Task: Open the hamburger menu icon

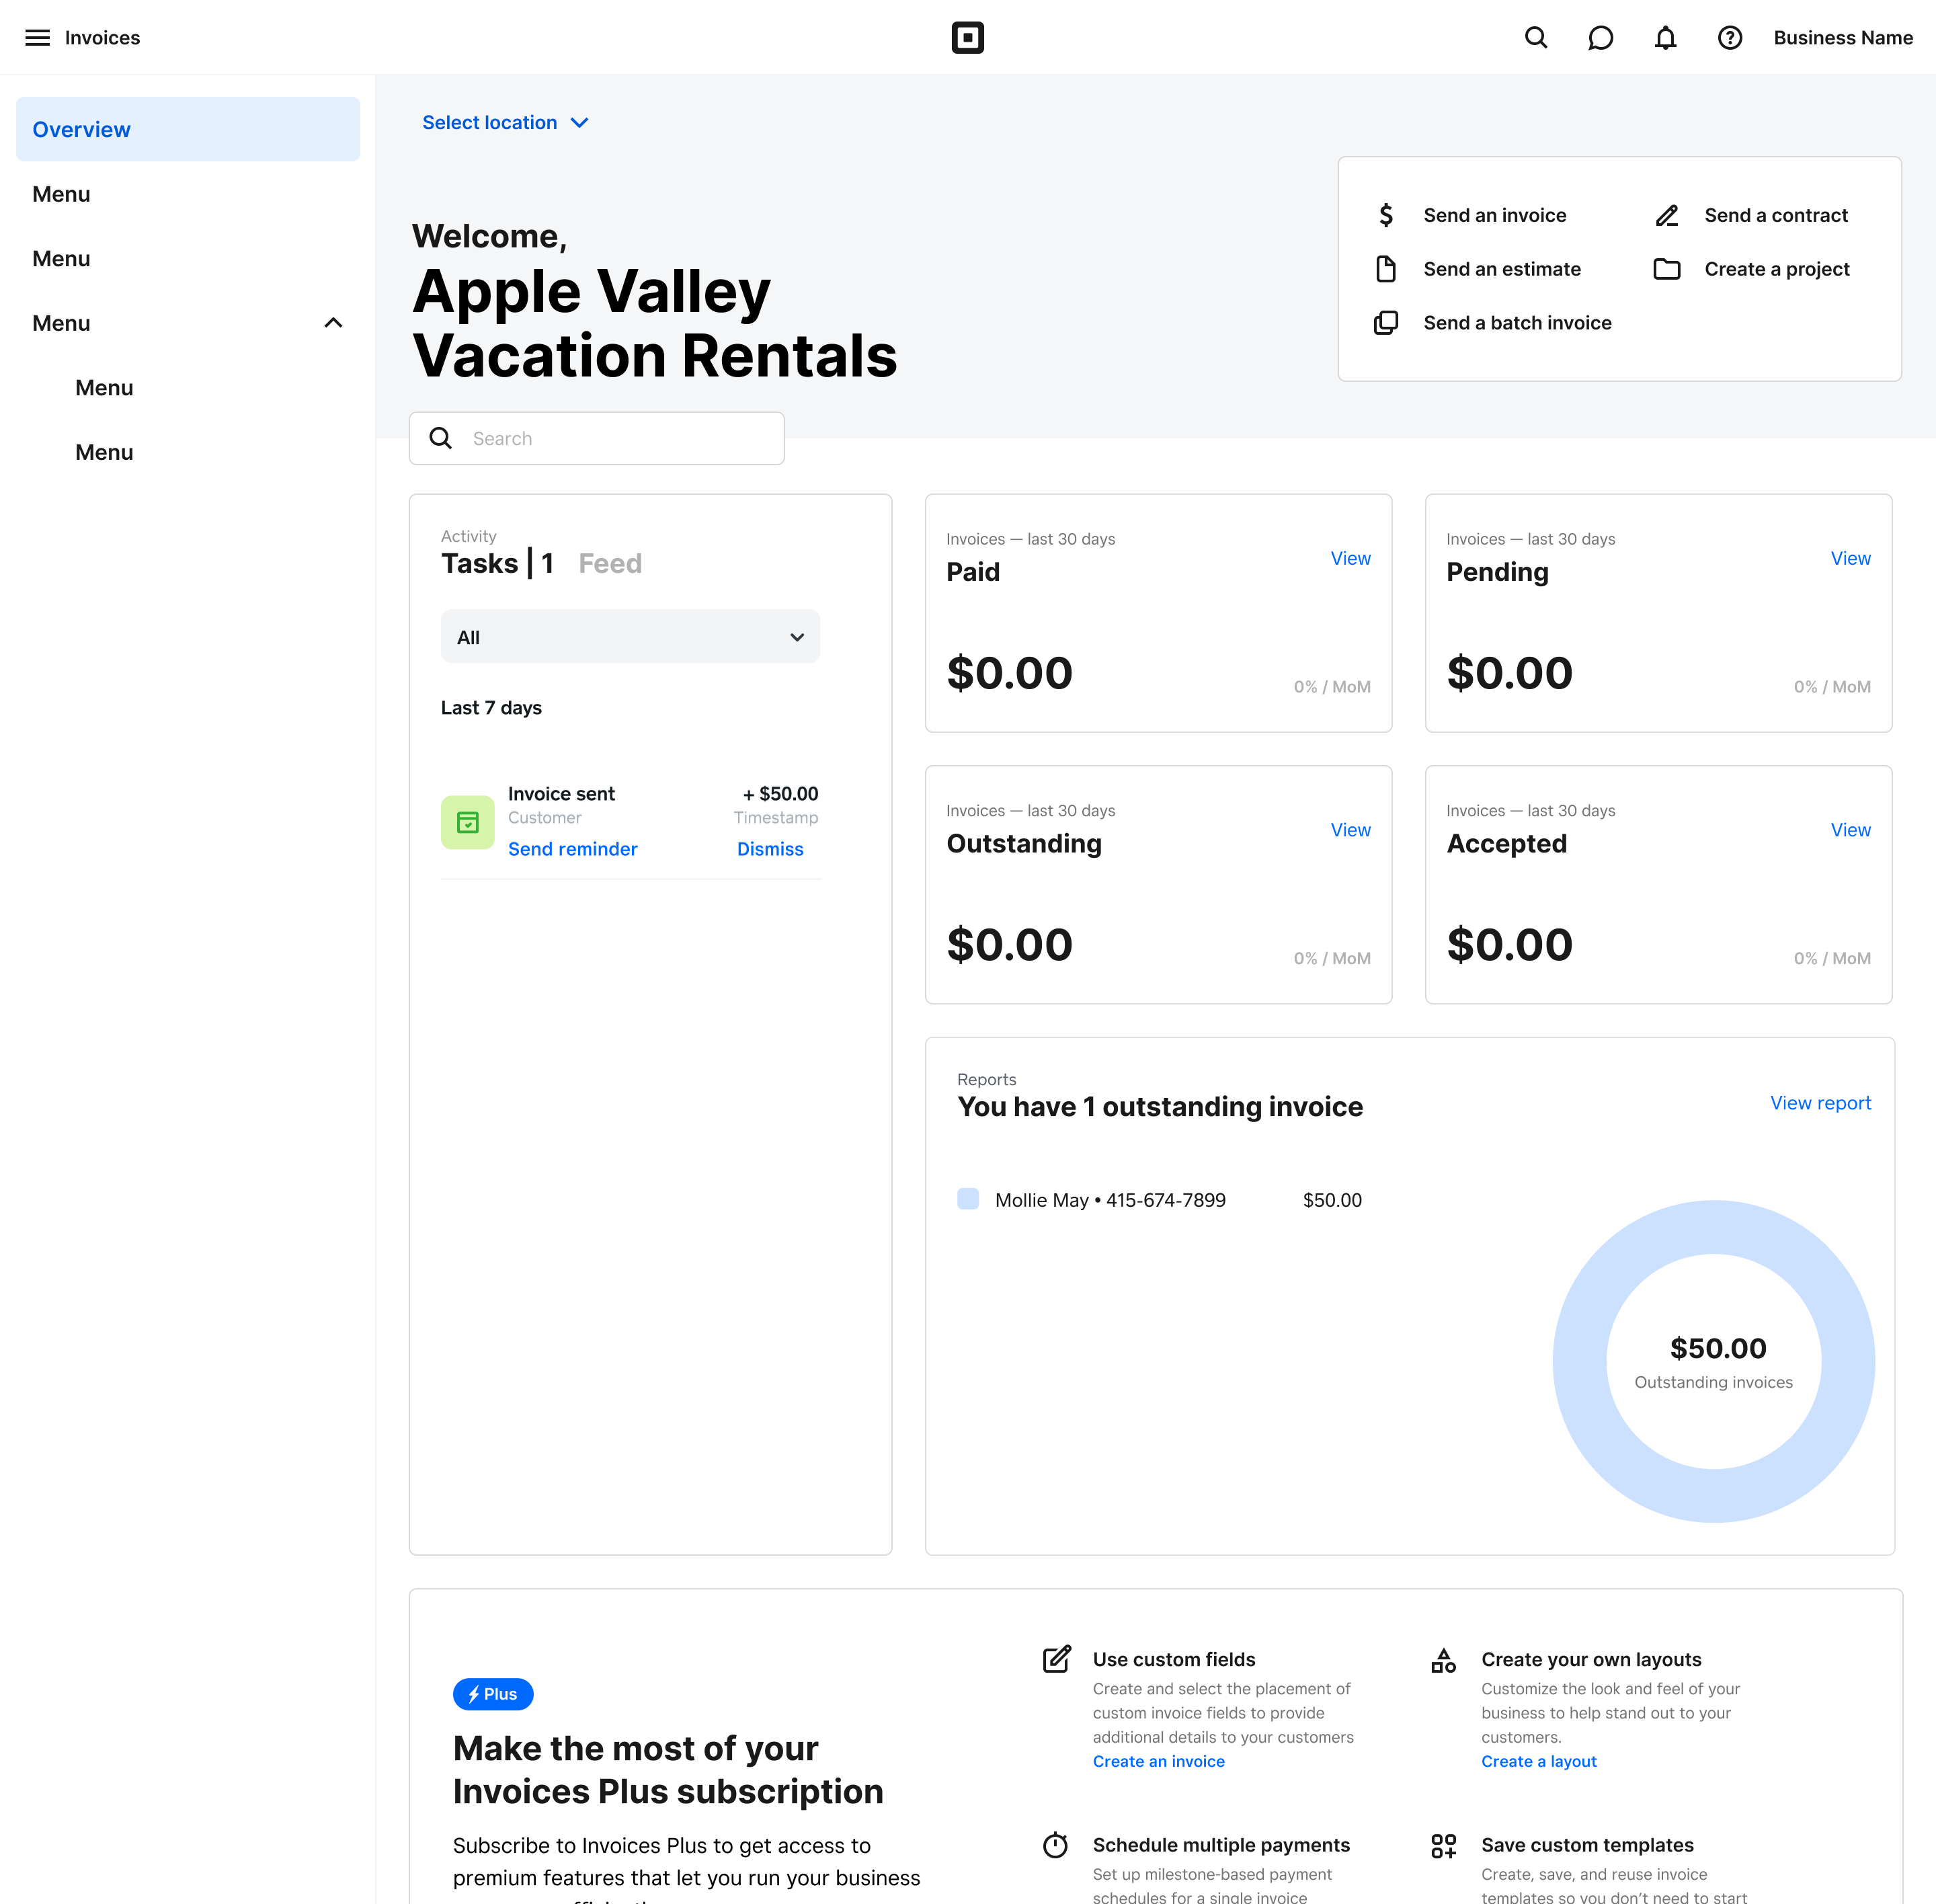Action: (37, 38)
